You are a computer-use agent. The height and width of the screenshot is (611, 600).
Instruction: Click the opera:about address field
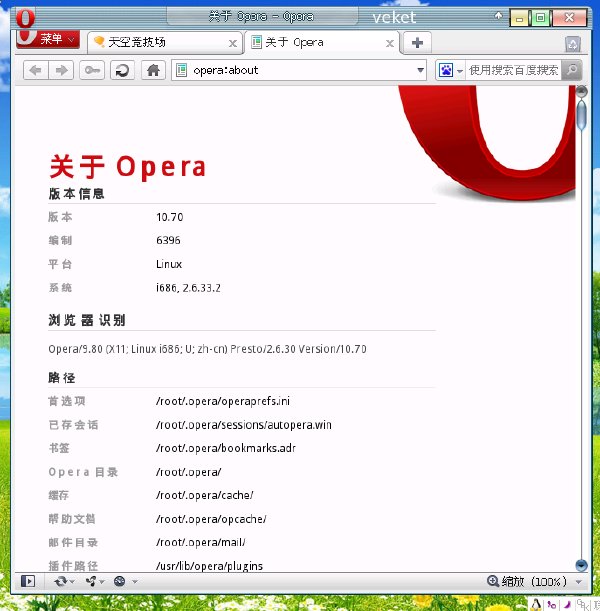[299, 70]
